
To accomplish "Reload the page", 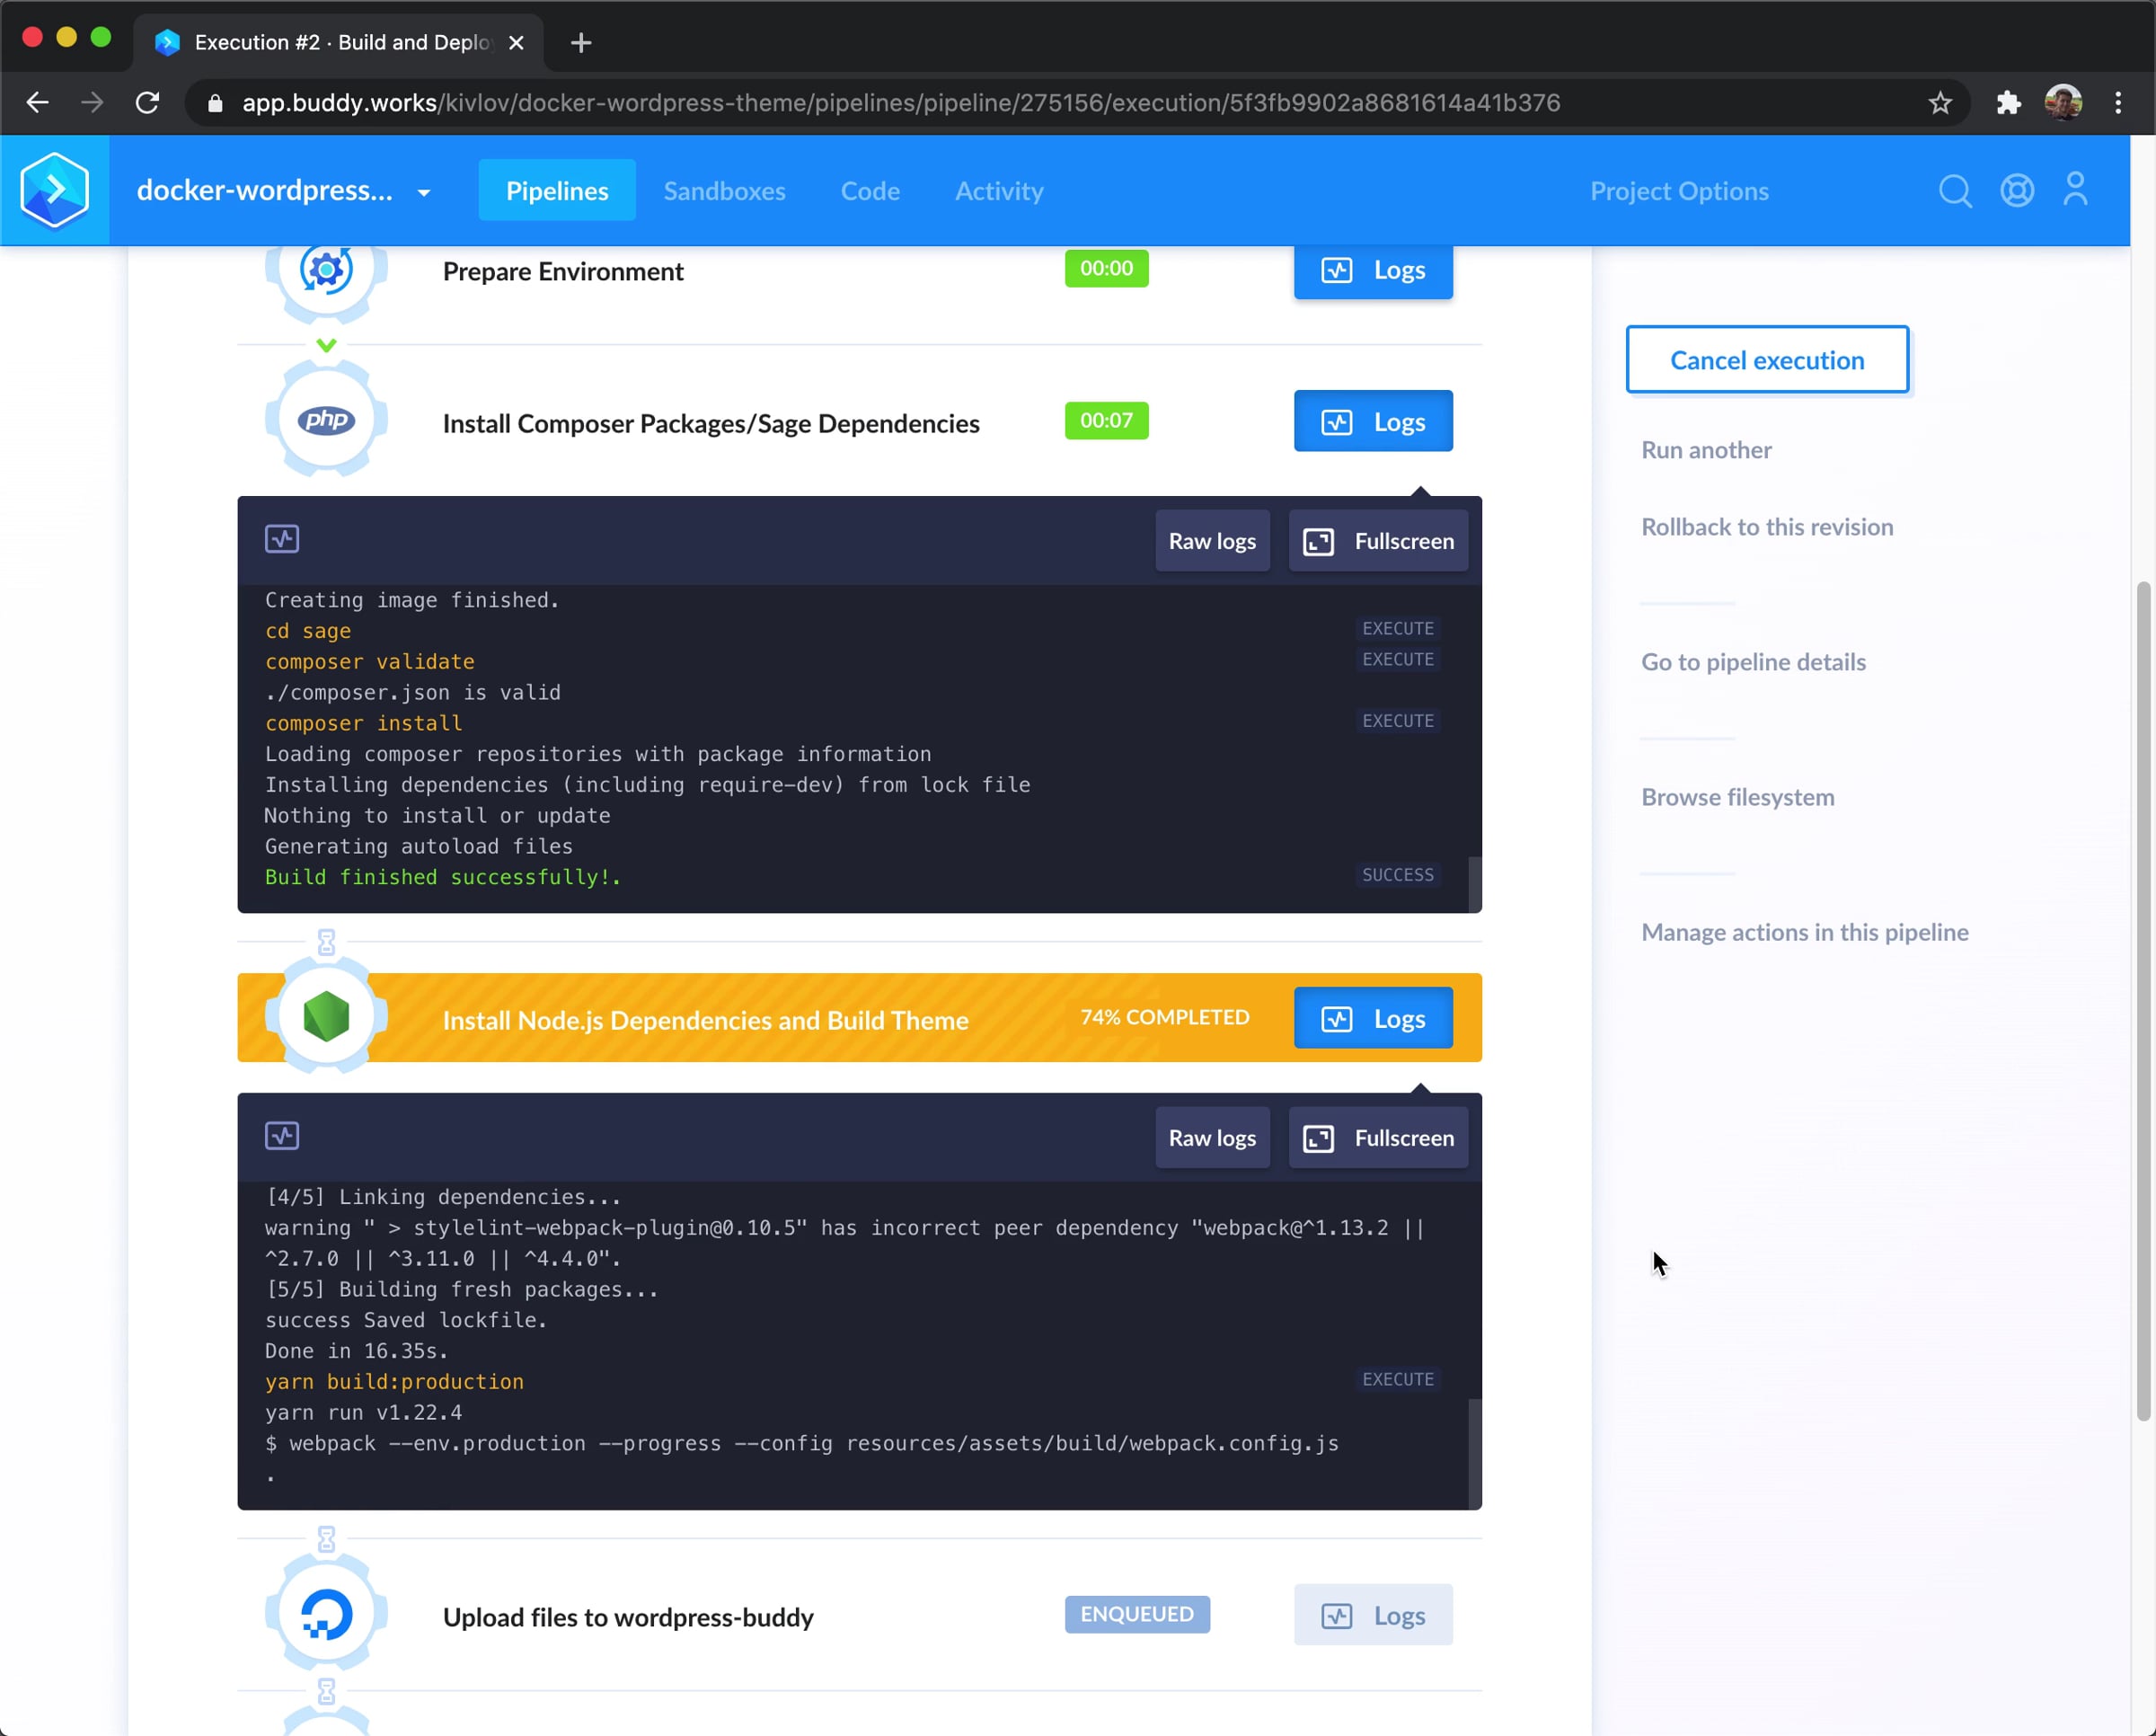I will 147,102.
